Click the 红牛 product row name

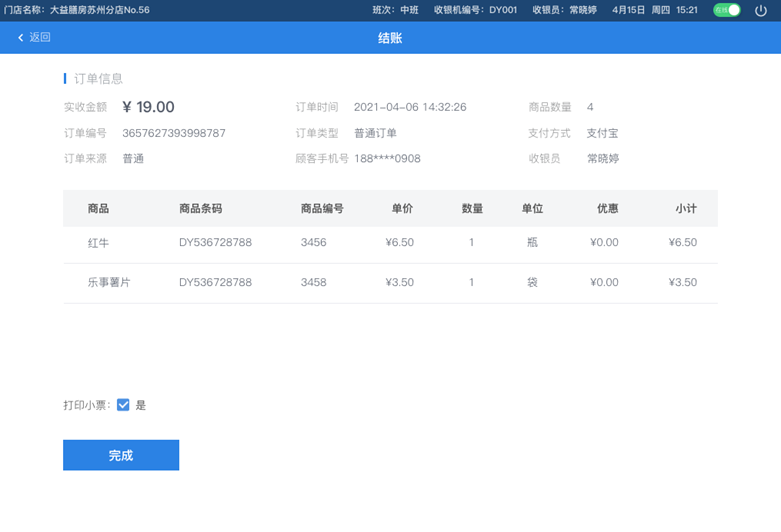coord(98,243)
